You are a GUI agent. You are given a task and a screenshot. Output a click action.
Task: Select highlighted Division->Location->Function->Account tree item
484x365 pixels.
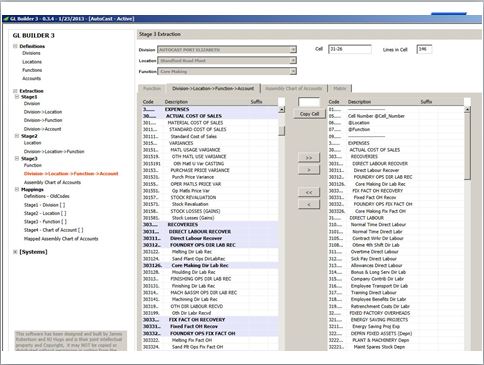pyautogui.click(x=71, y=174)
